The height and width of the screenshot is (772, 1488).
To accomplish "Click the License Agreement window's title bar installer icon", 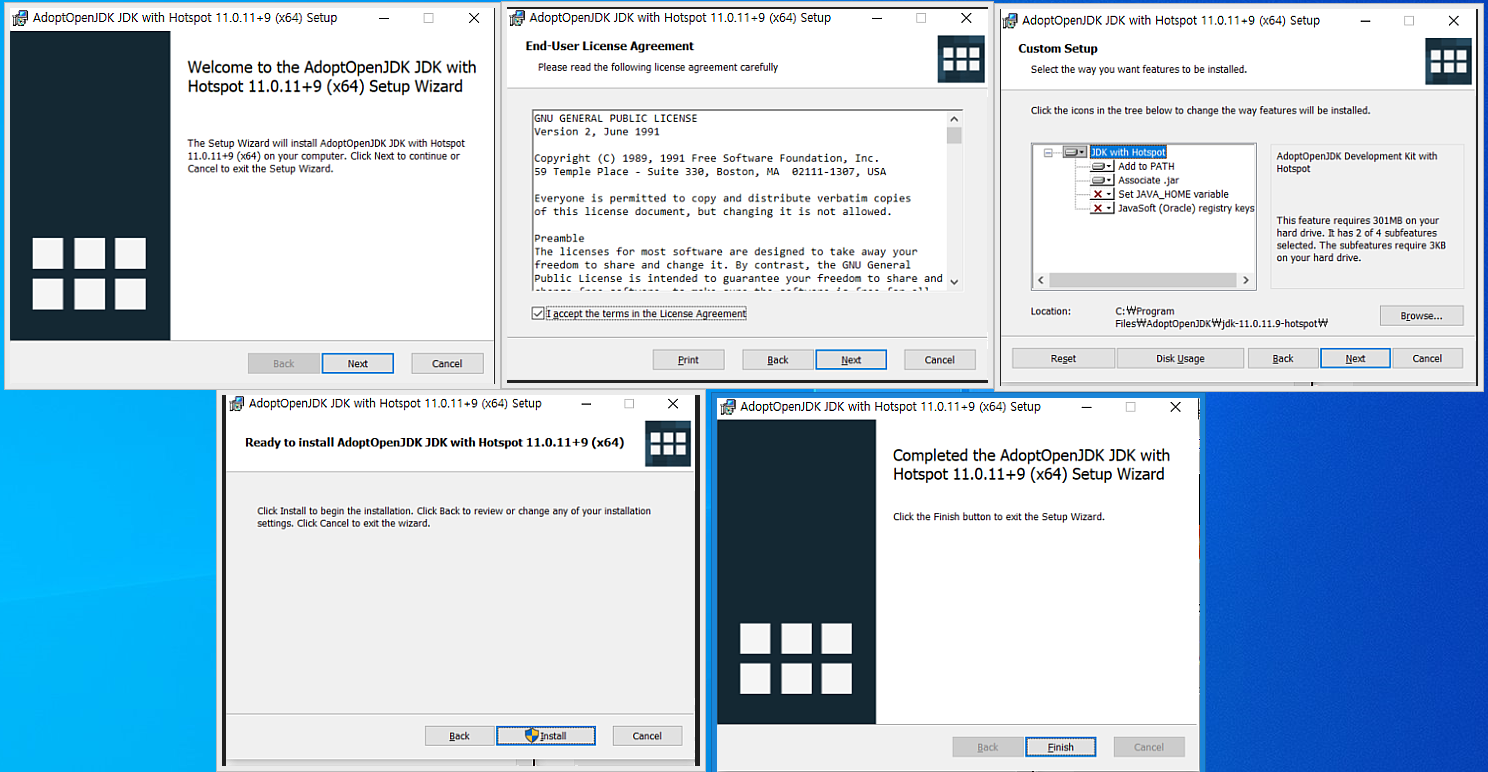I will [x=517, y=18].
